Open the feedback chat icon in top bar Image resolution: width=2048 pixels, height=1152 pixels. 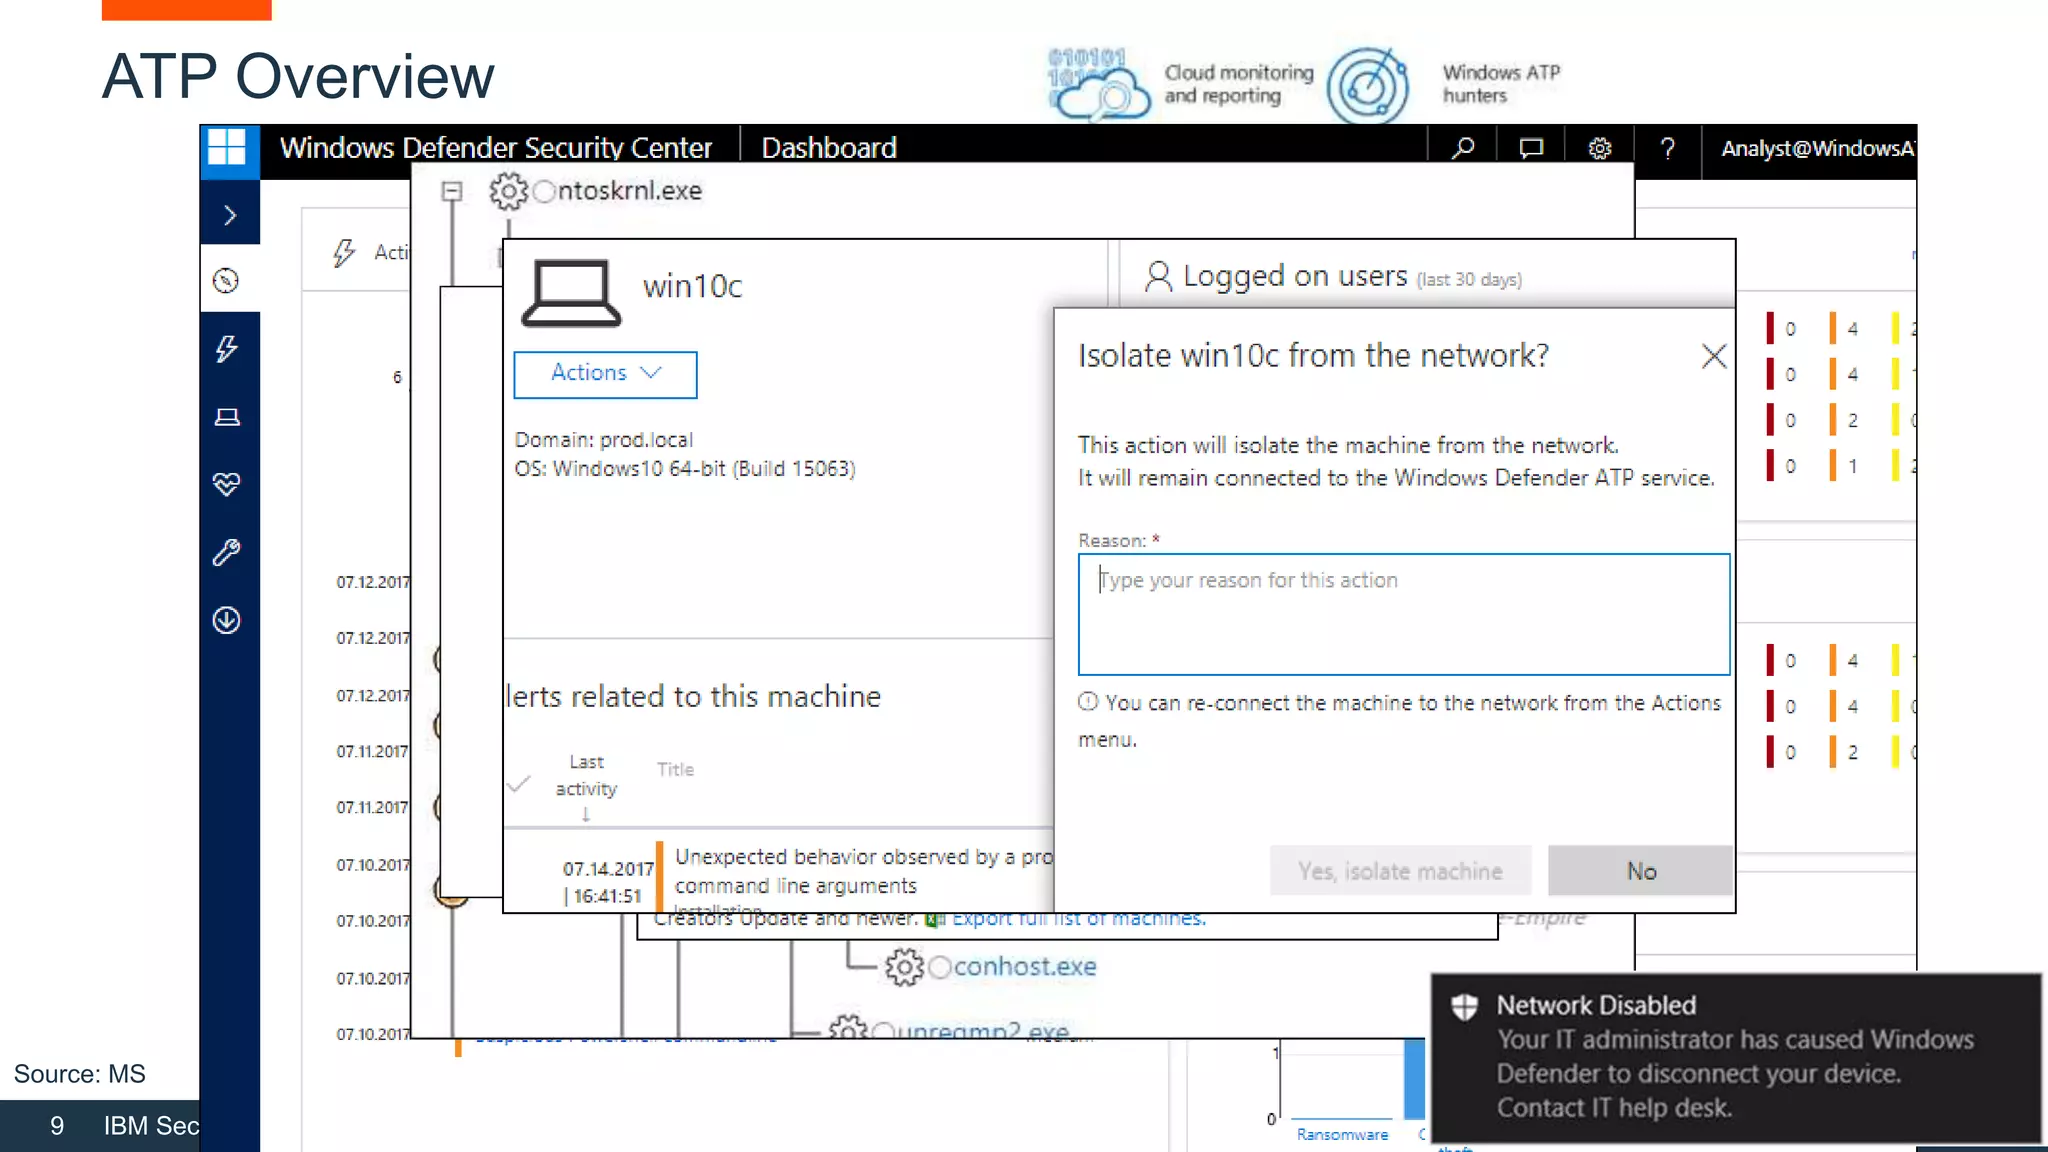point(1531,149)
